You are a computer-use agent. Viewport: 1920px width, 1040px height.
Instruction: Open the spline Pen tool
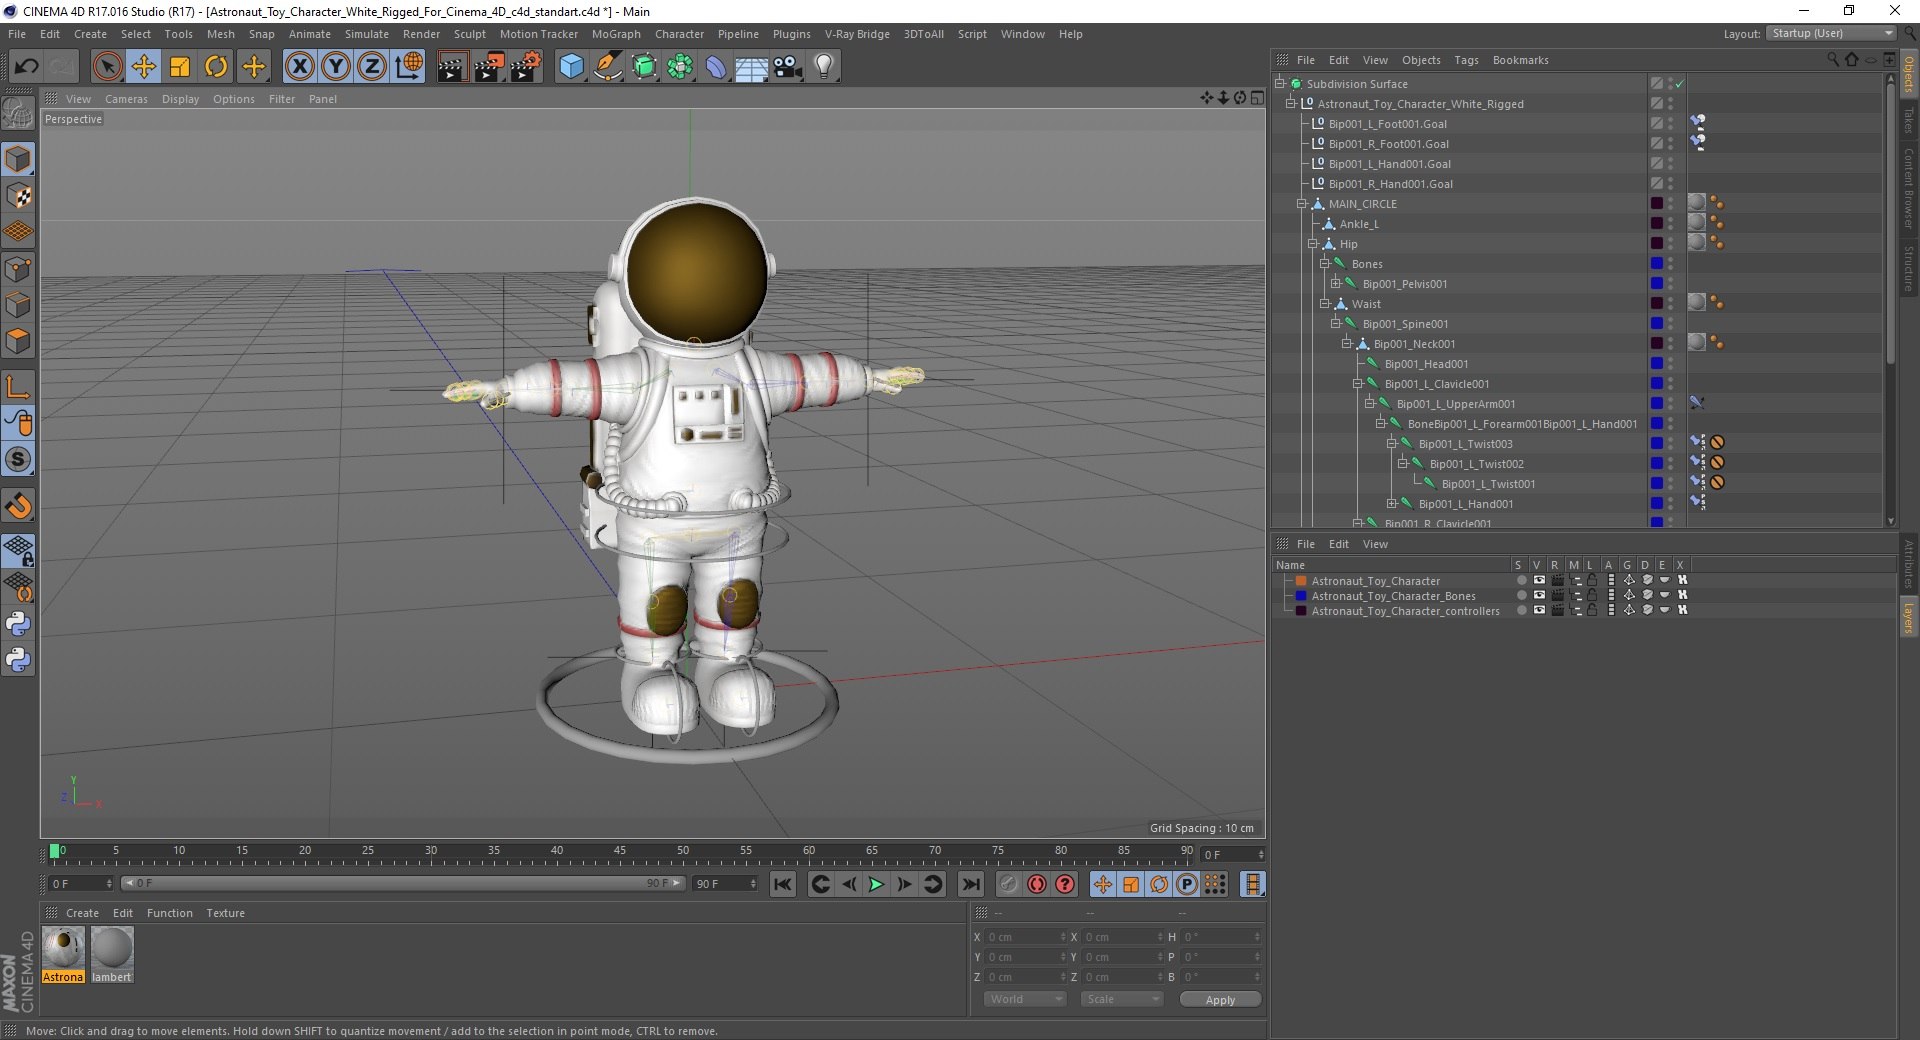tap(608, 67)
